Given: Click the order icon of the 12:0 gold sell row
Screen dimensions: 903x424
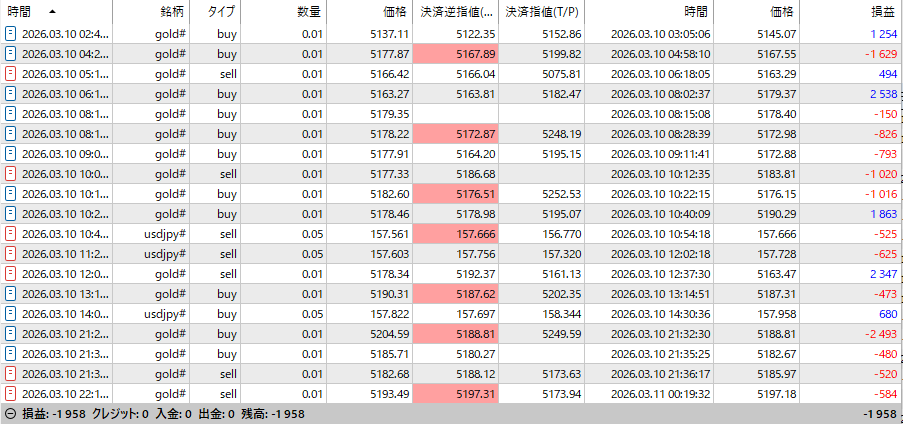Looking at the screenshot, I should point(11,274).
